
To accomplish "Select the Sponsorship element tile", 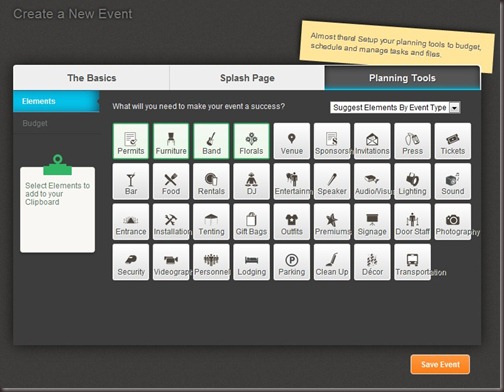I will coord(332,141).
